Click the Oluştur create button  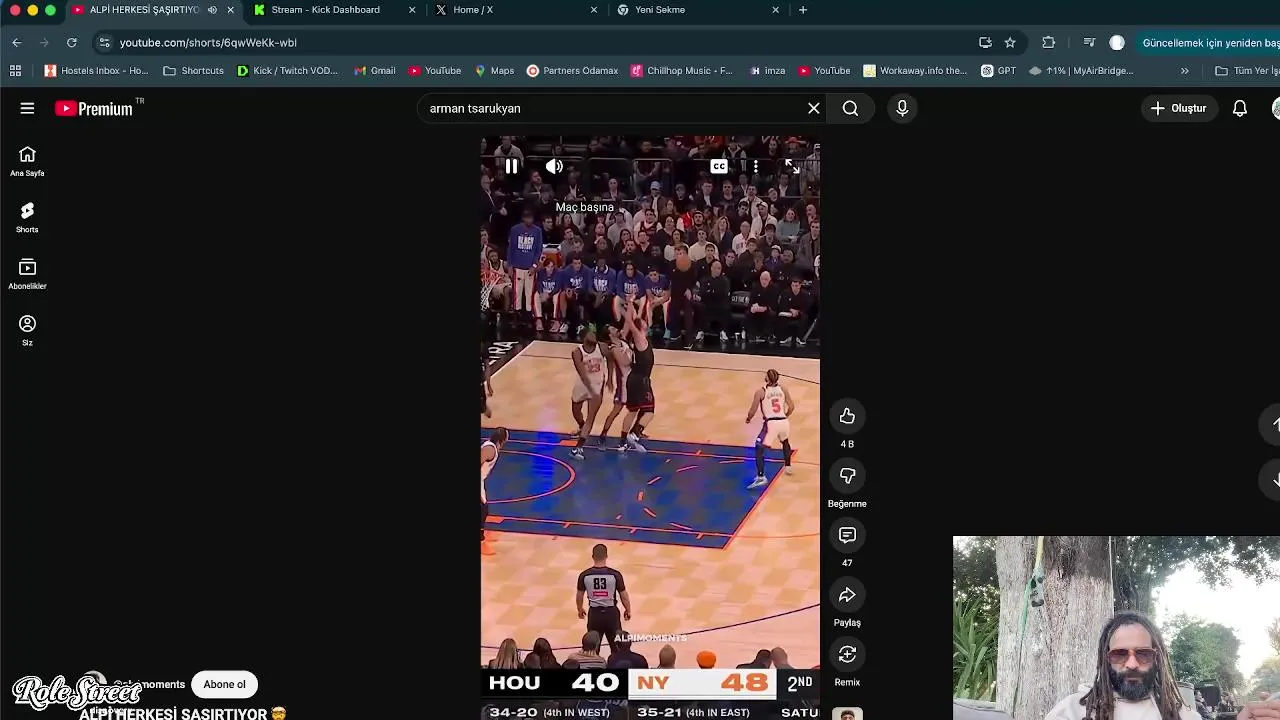pyautogui.click(x=1179, y=108)
